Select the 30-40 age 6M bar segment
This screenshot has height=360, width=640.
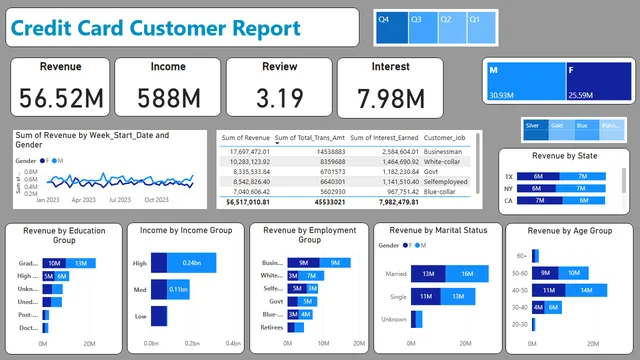pos(553,307)
